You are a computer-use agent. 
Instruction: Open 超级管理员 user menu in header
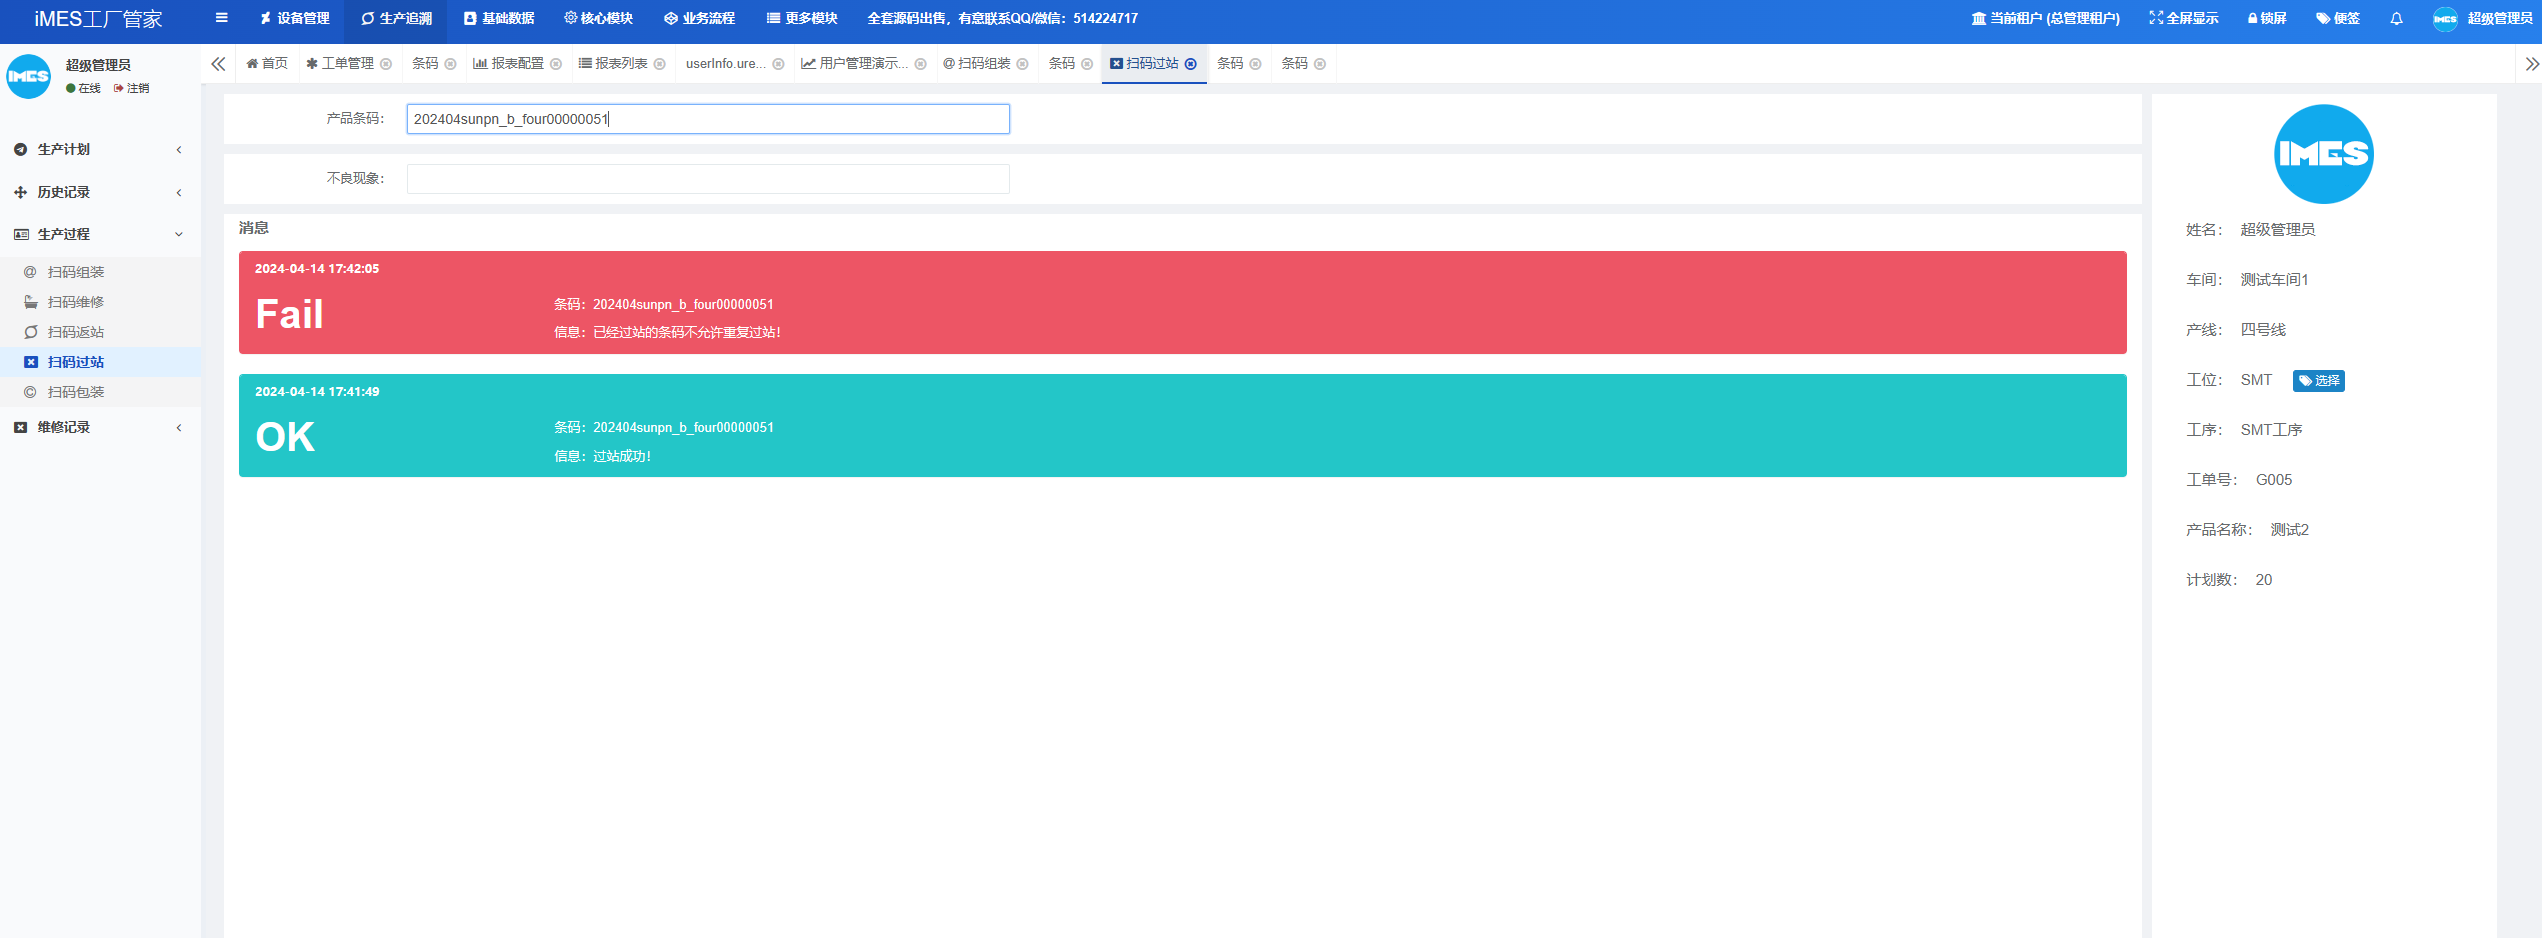coord(2484,18)
